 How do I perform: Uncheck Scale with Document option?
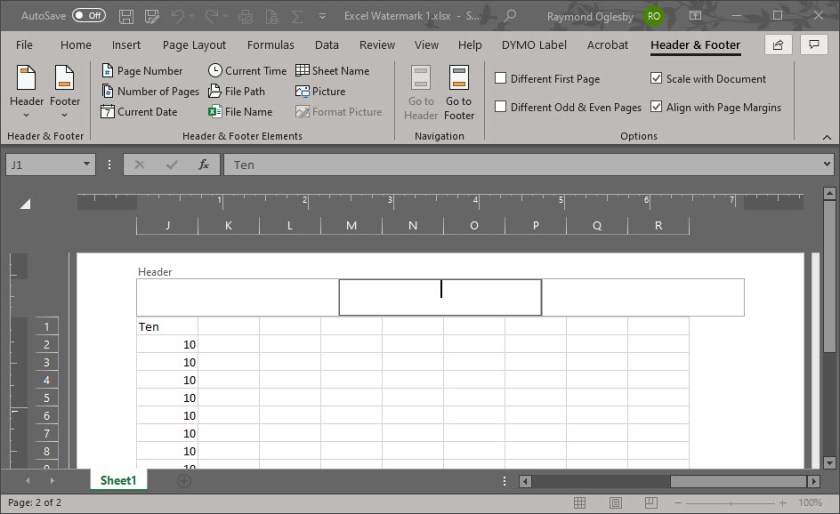(x=657, y=79)
